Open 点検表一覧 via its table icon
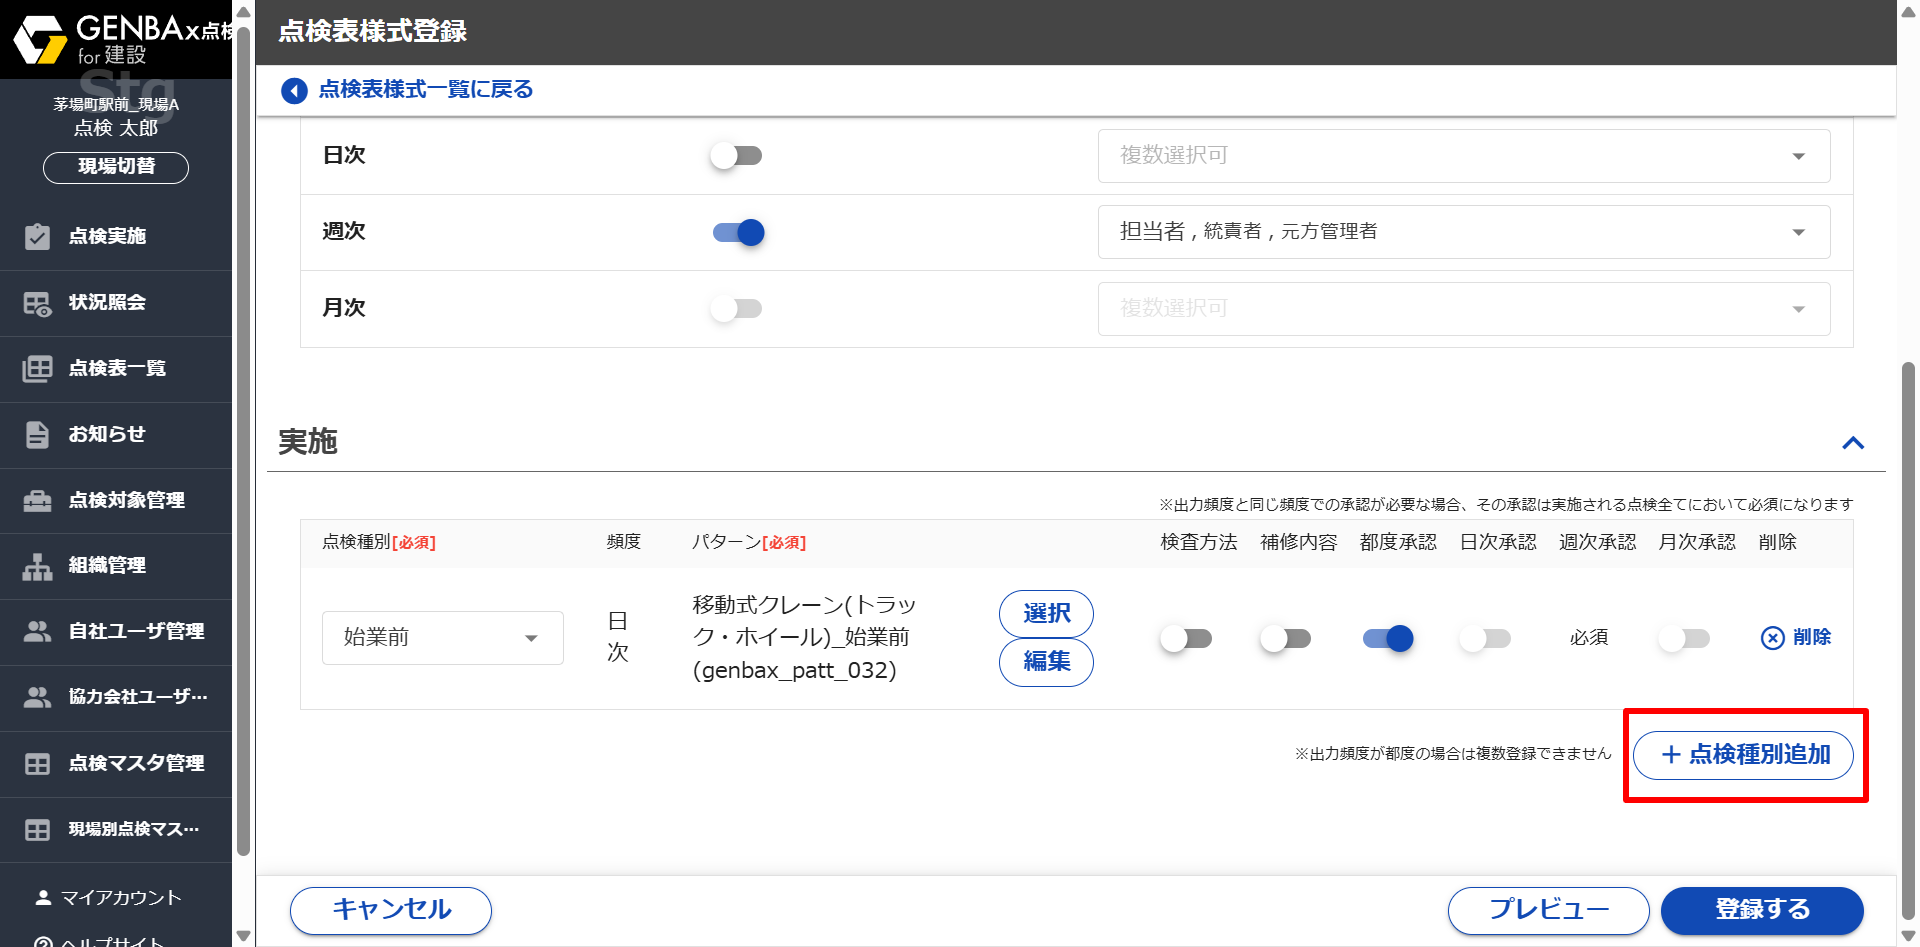Viewport: 1920px width, 947px height. [x=37, y=369]
